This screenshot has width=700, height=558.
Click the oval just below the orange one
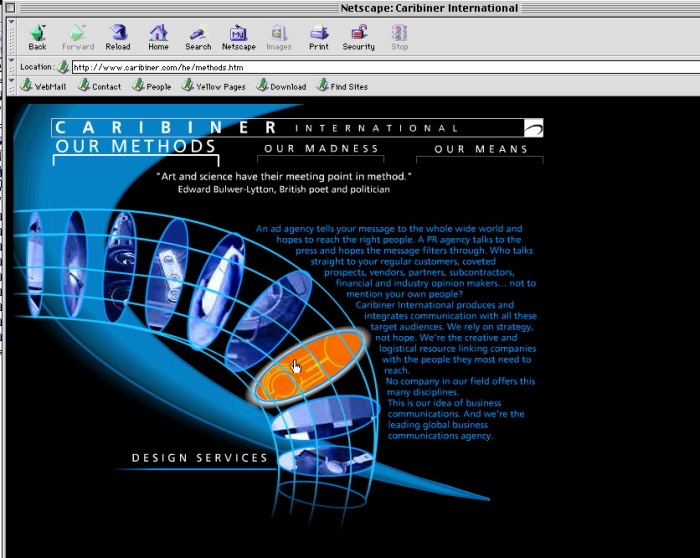click(325, 417)
